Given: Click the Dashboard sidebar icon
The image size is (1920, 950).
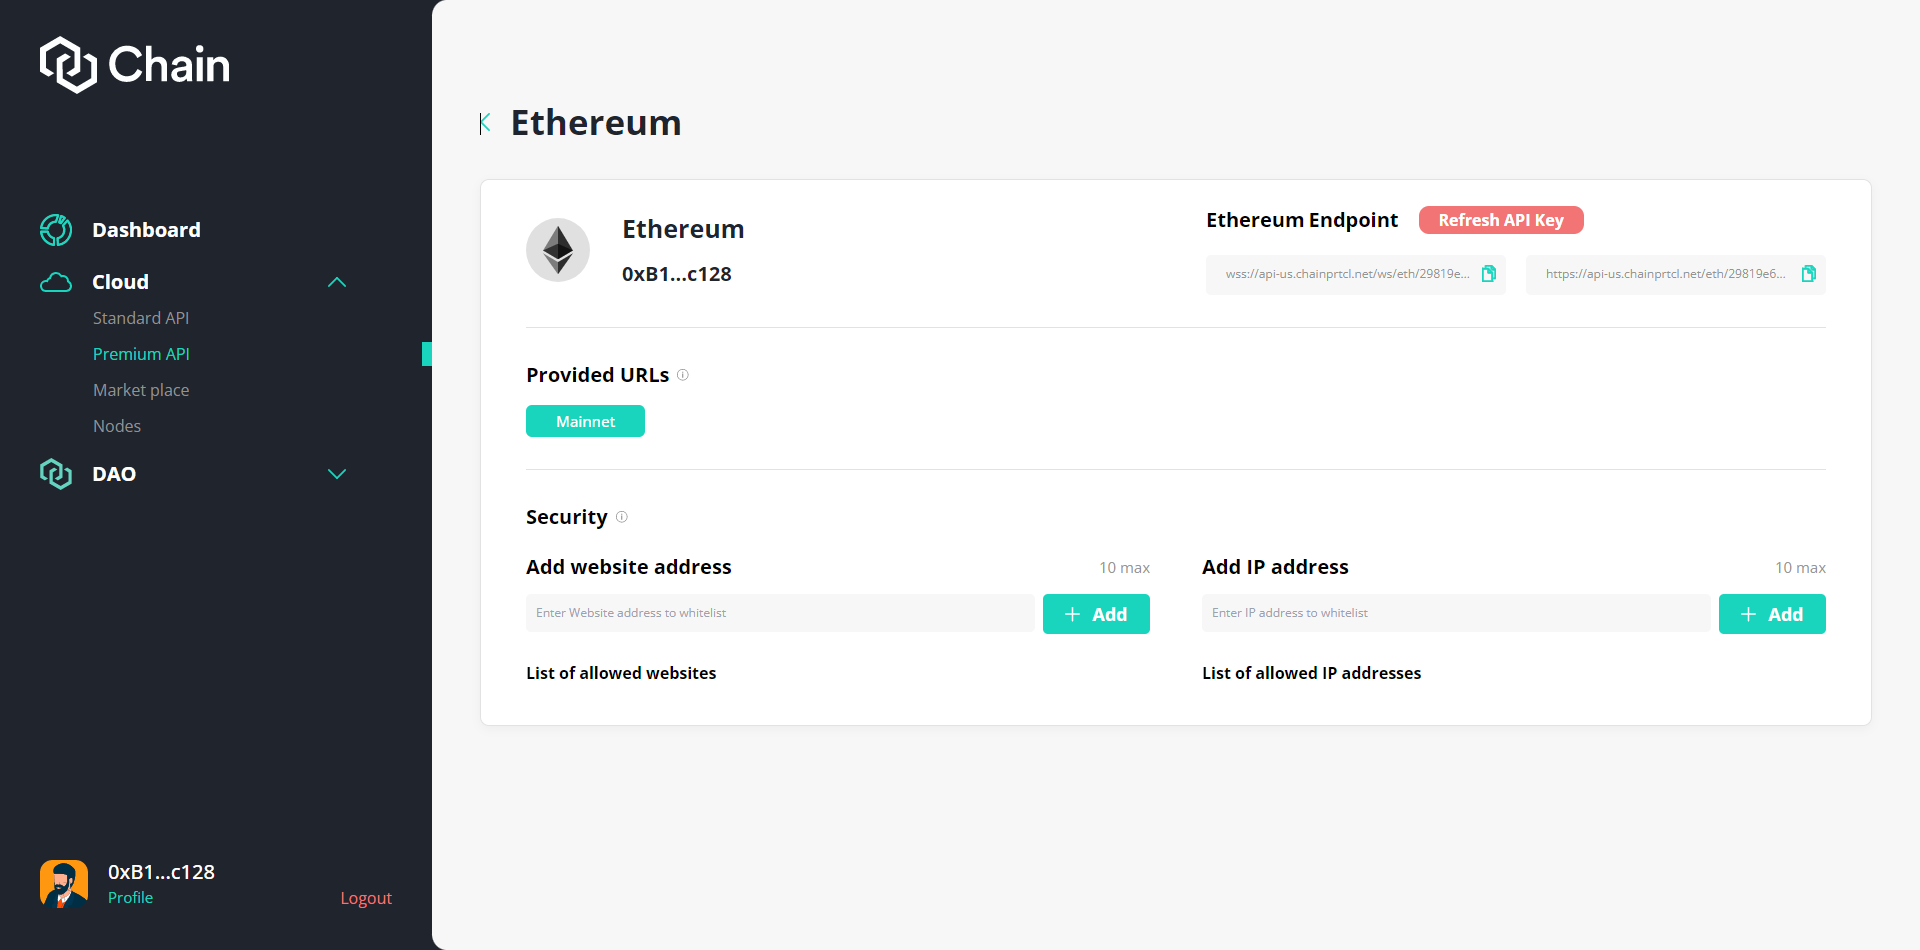Looking at the screenshot, I should (56, 230).
